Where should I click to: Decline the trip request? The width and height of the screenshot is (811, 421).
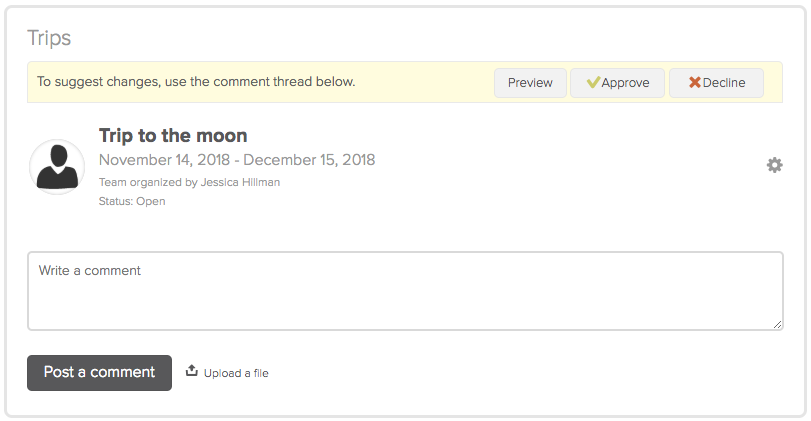click(716, 83)
